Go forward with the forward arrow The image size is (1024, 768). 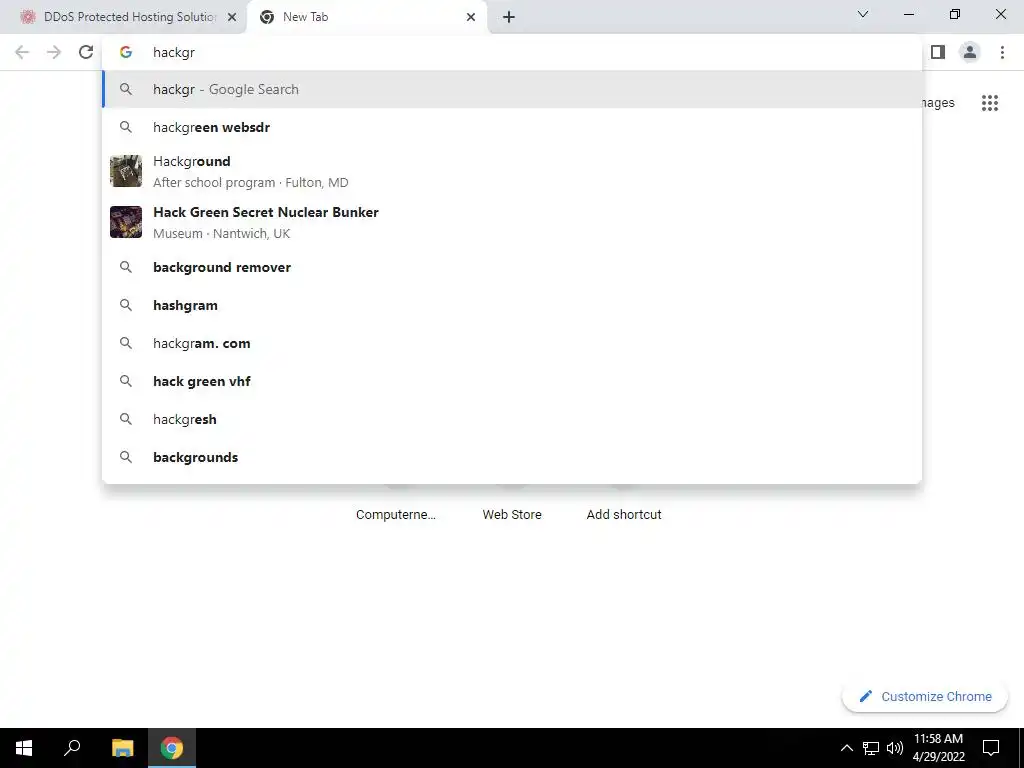(x=54, y=52)
